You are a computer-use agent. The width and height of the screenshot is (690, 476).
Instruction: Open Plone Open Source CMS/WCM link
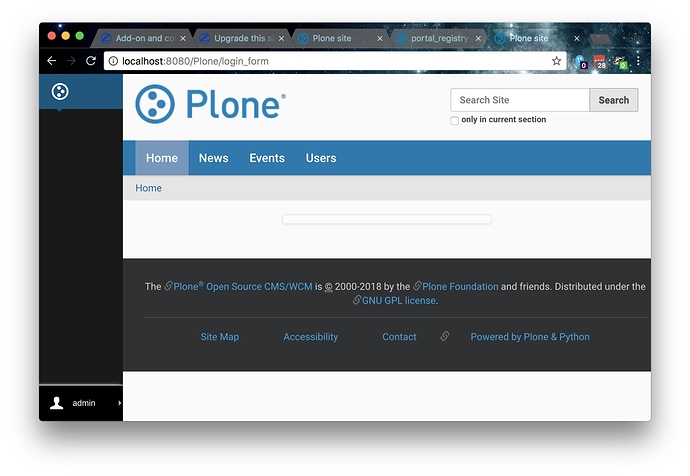(242, 286)
